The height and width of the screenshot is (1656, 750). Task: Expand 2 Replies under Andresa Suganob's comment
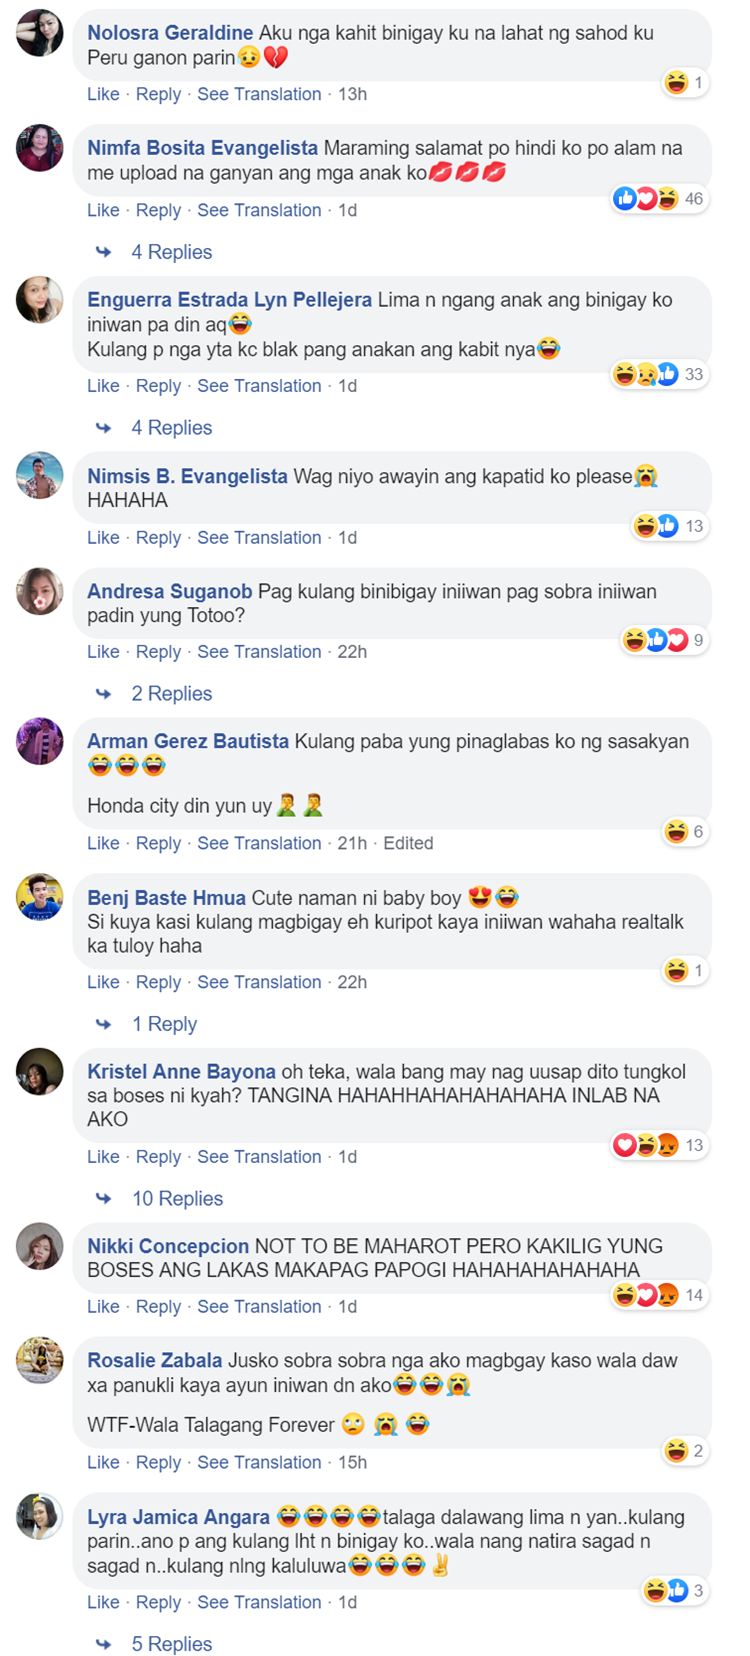pos(171,694)
